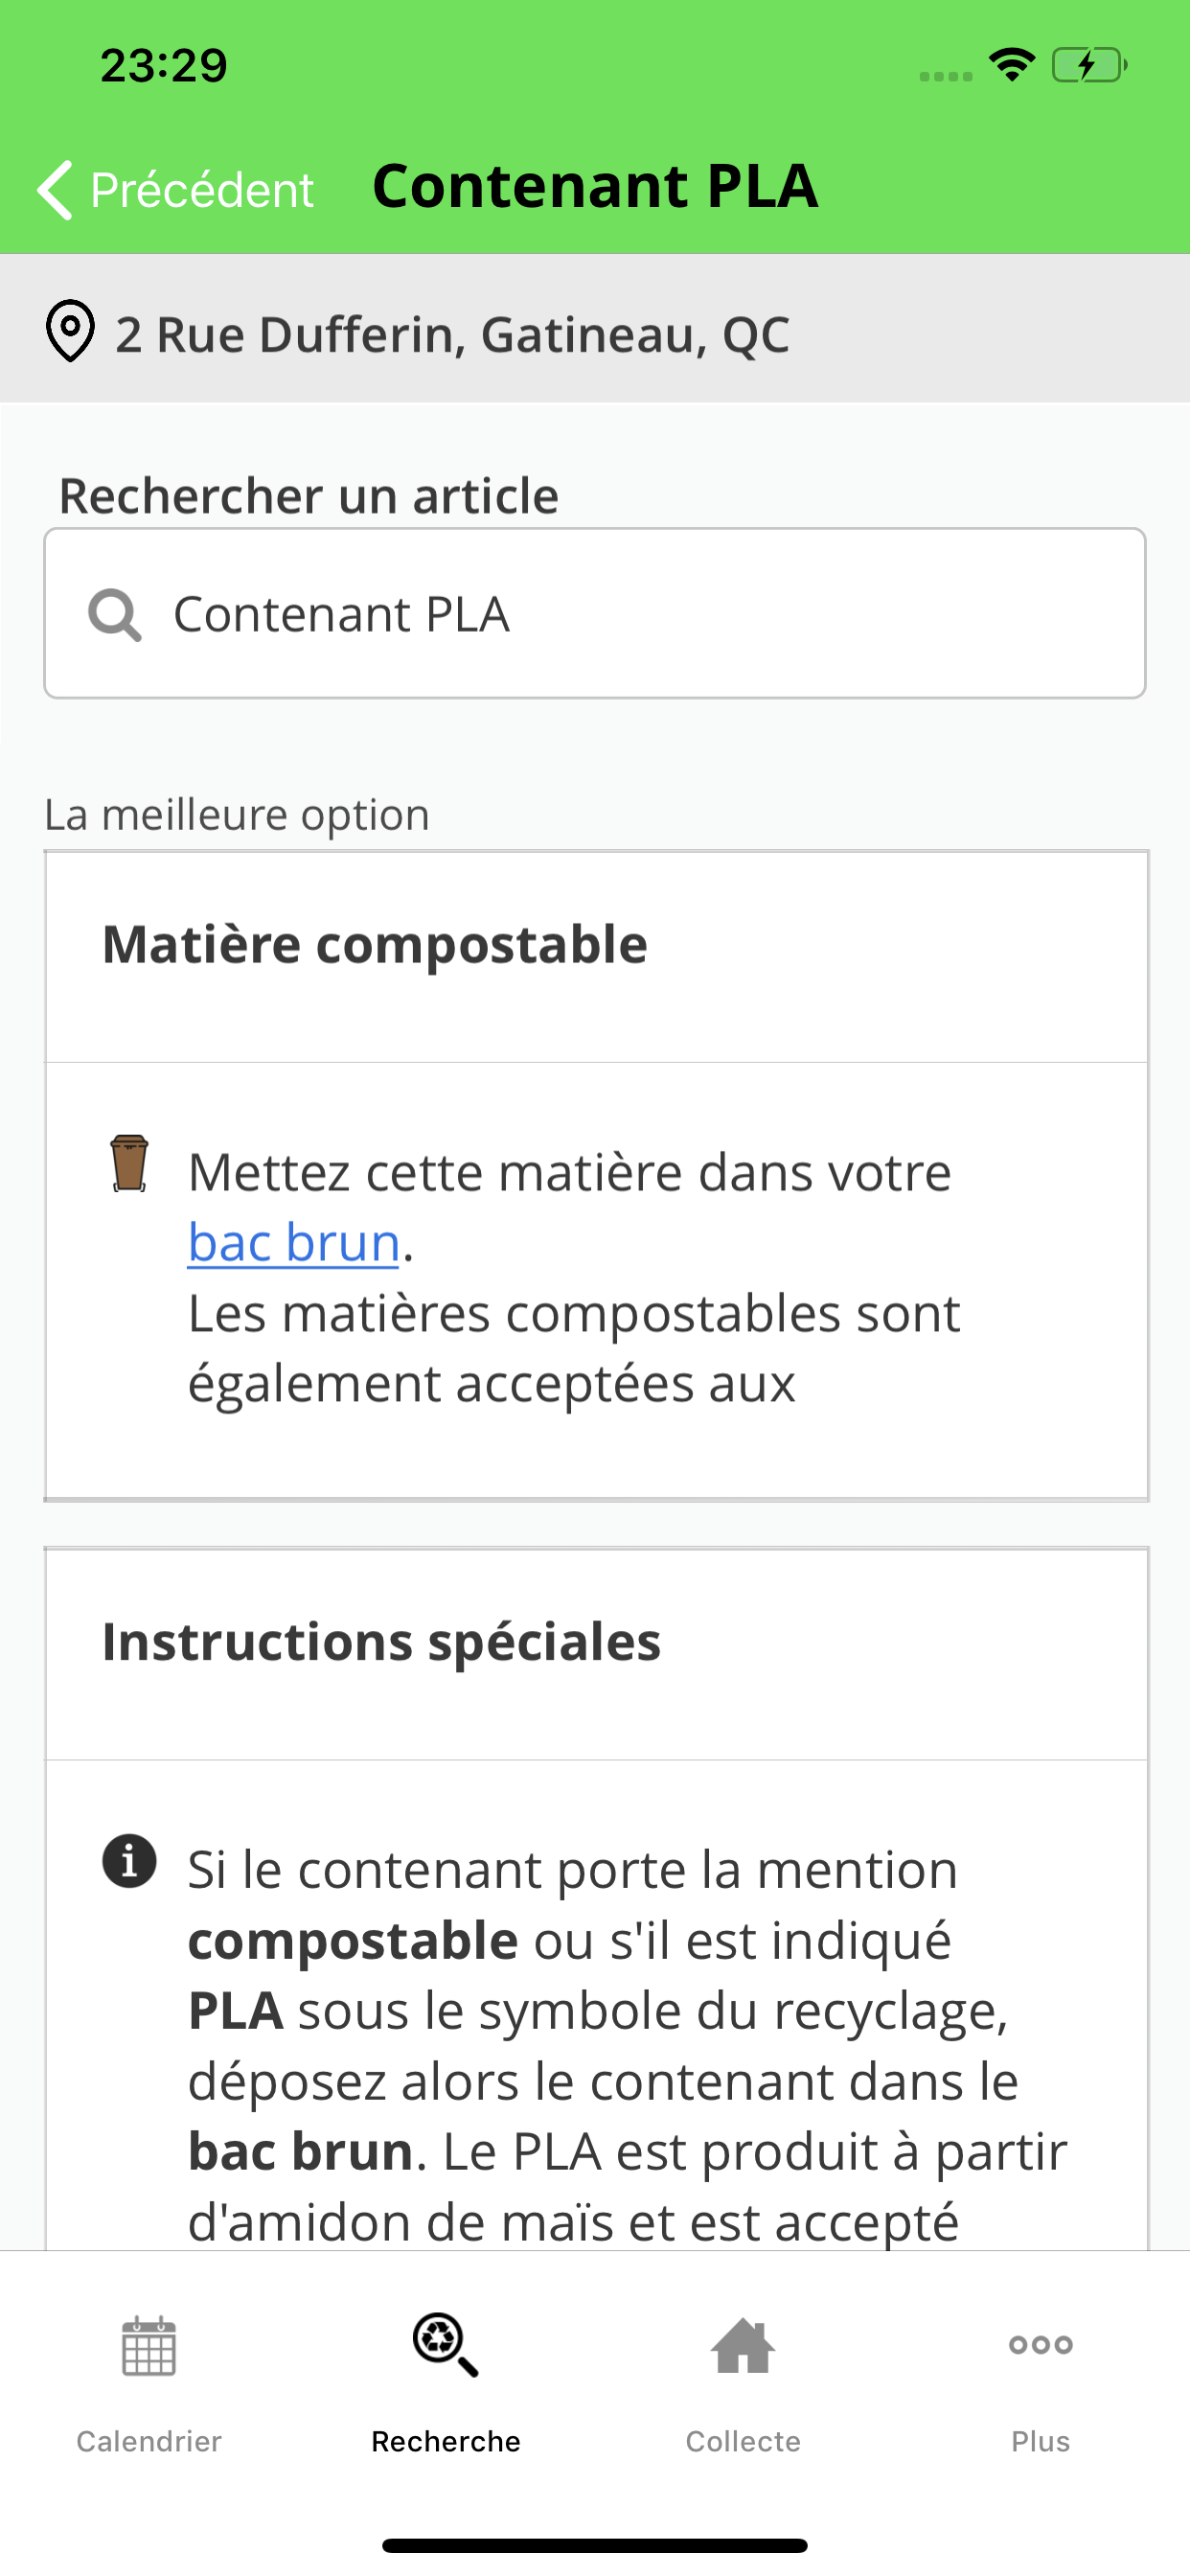
Task: Open address 2 Rue Dufferin, Gatineau
Action: (x=452, y=334)
